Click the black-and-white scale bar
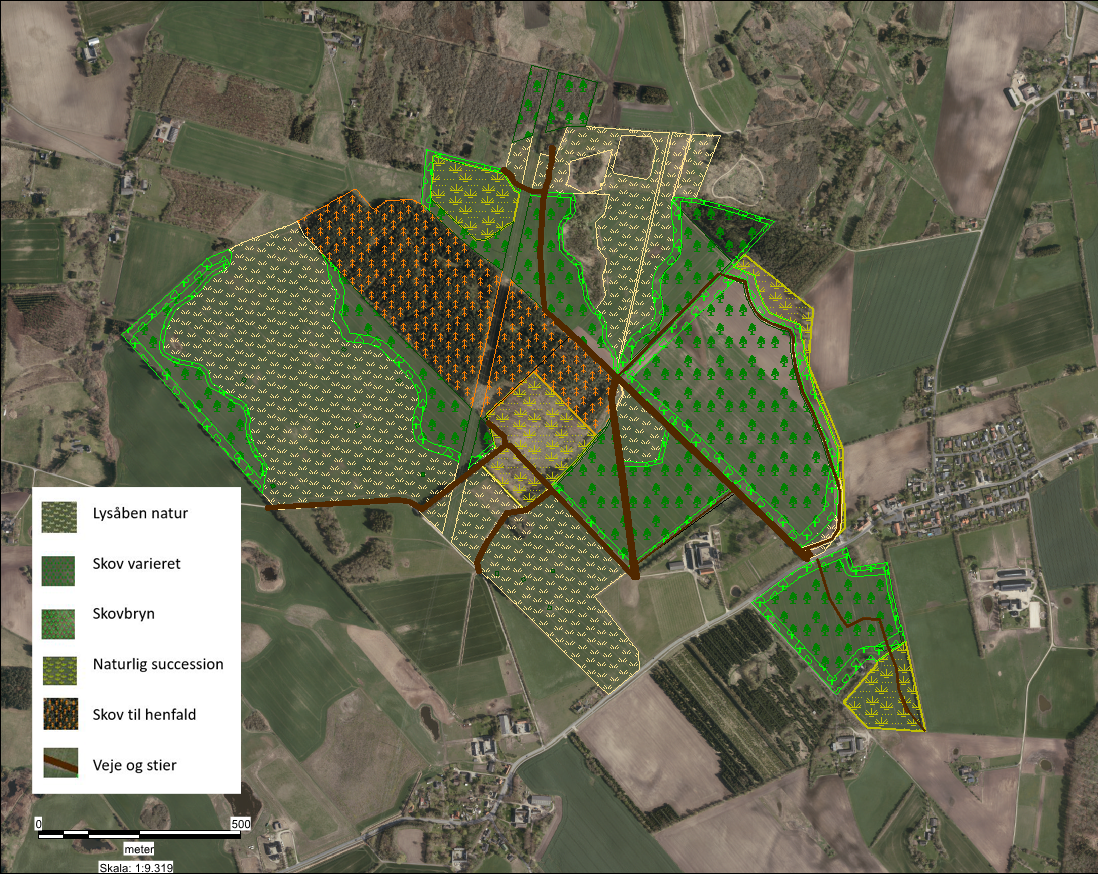1098x874 pixels. point(139,835)
